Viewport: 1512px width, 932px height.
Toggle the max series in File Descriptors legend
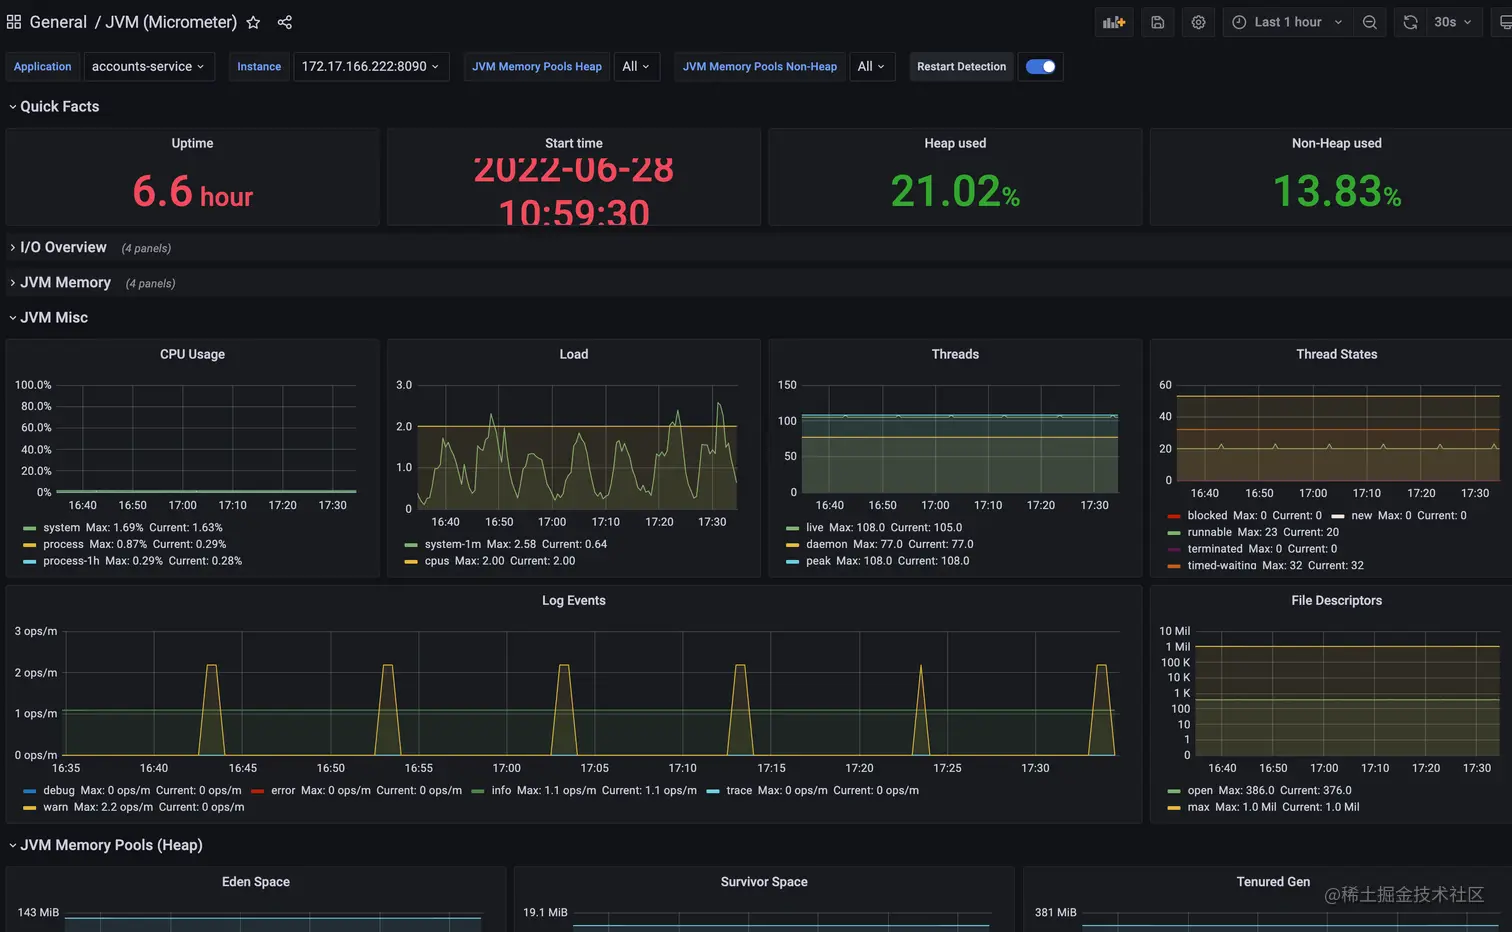(x=1198, y=807)
